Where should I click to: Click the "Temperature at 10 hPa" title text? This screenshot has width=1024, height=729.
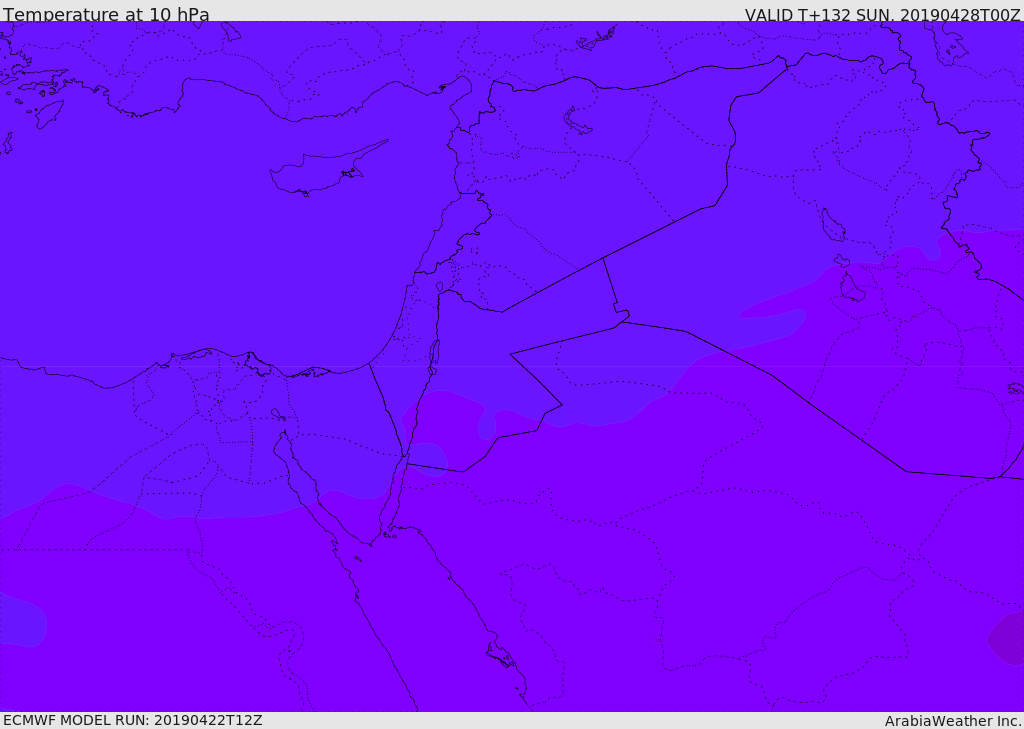pos(106,14)
